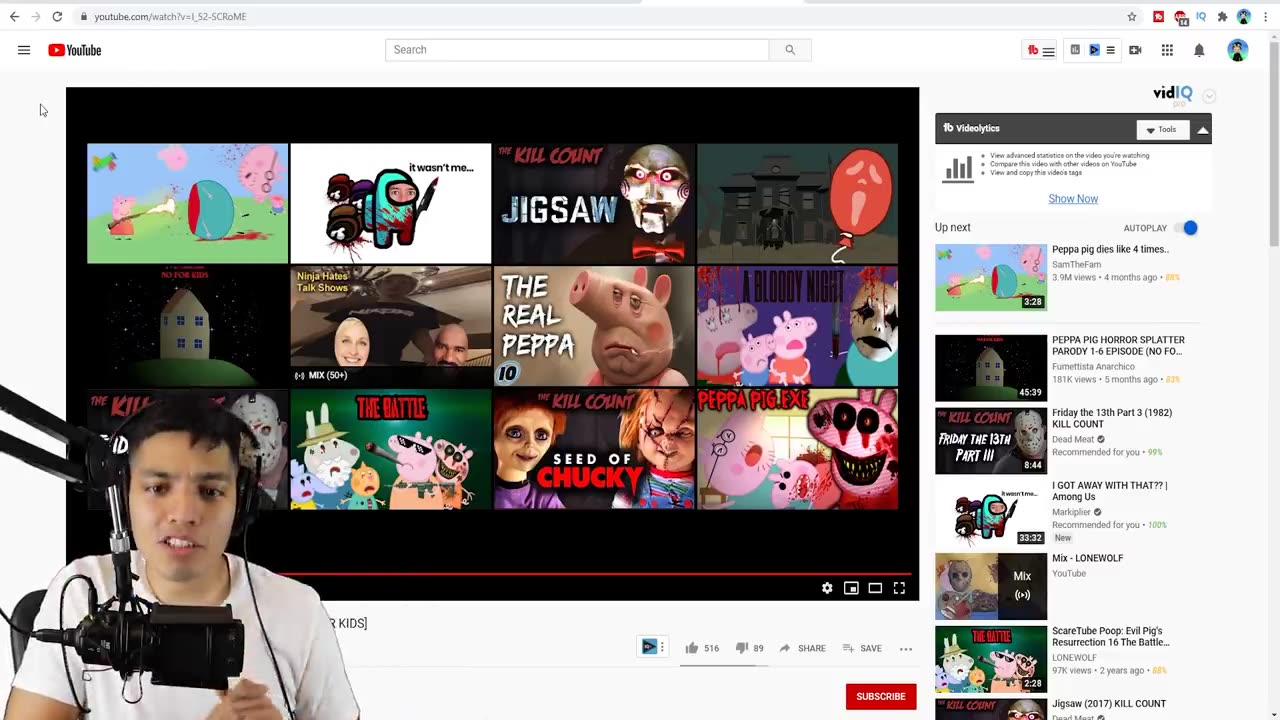Open Chrome's three-dot menu
The width and height of the screenshot is (1280, 720).
[x=1266, y=16]
